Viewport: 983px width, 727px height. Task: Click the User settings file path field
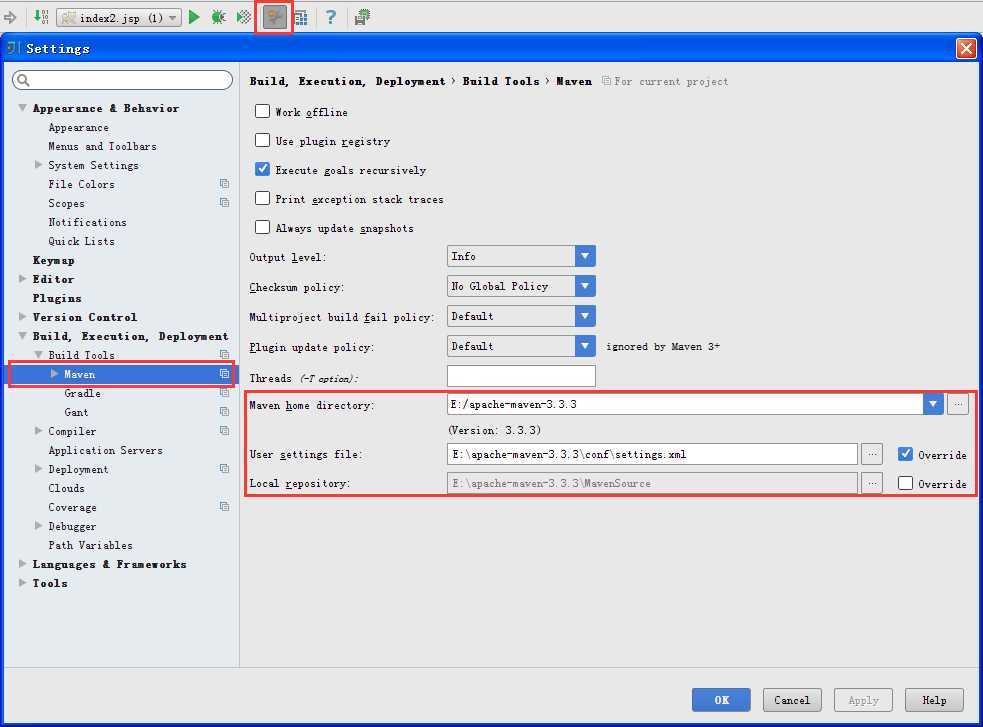[x=652, y=454]
